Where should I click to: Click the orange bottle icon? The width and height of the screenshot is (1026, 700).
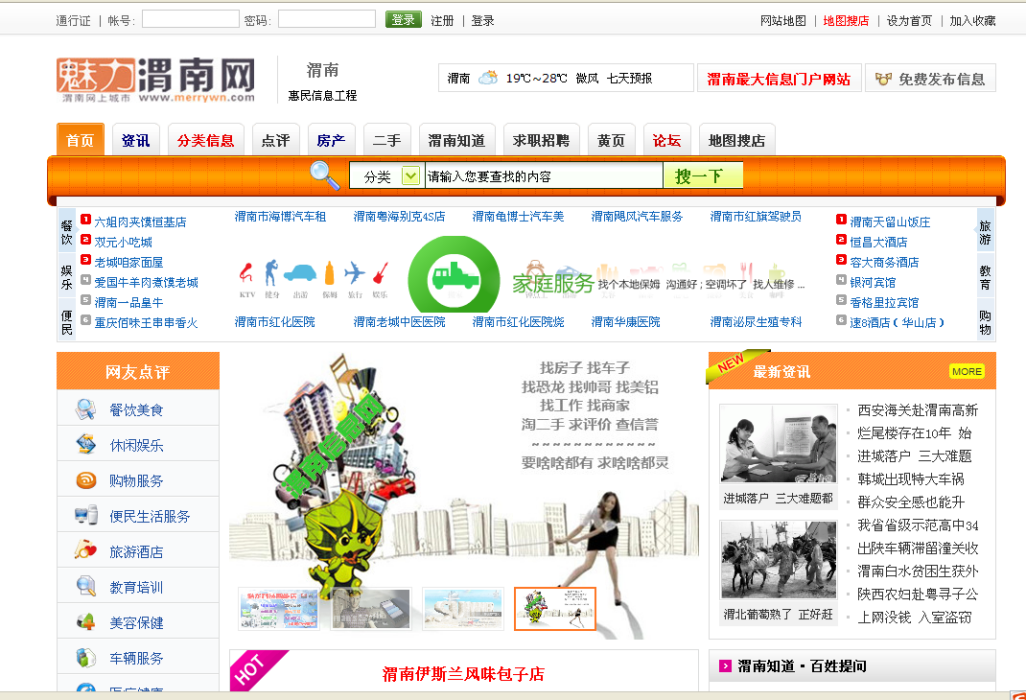[x=330, y=273]
